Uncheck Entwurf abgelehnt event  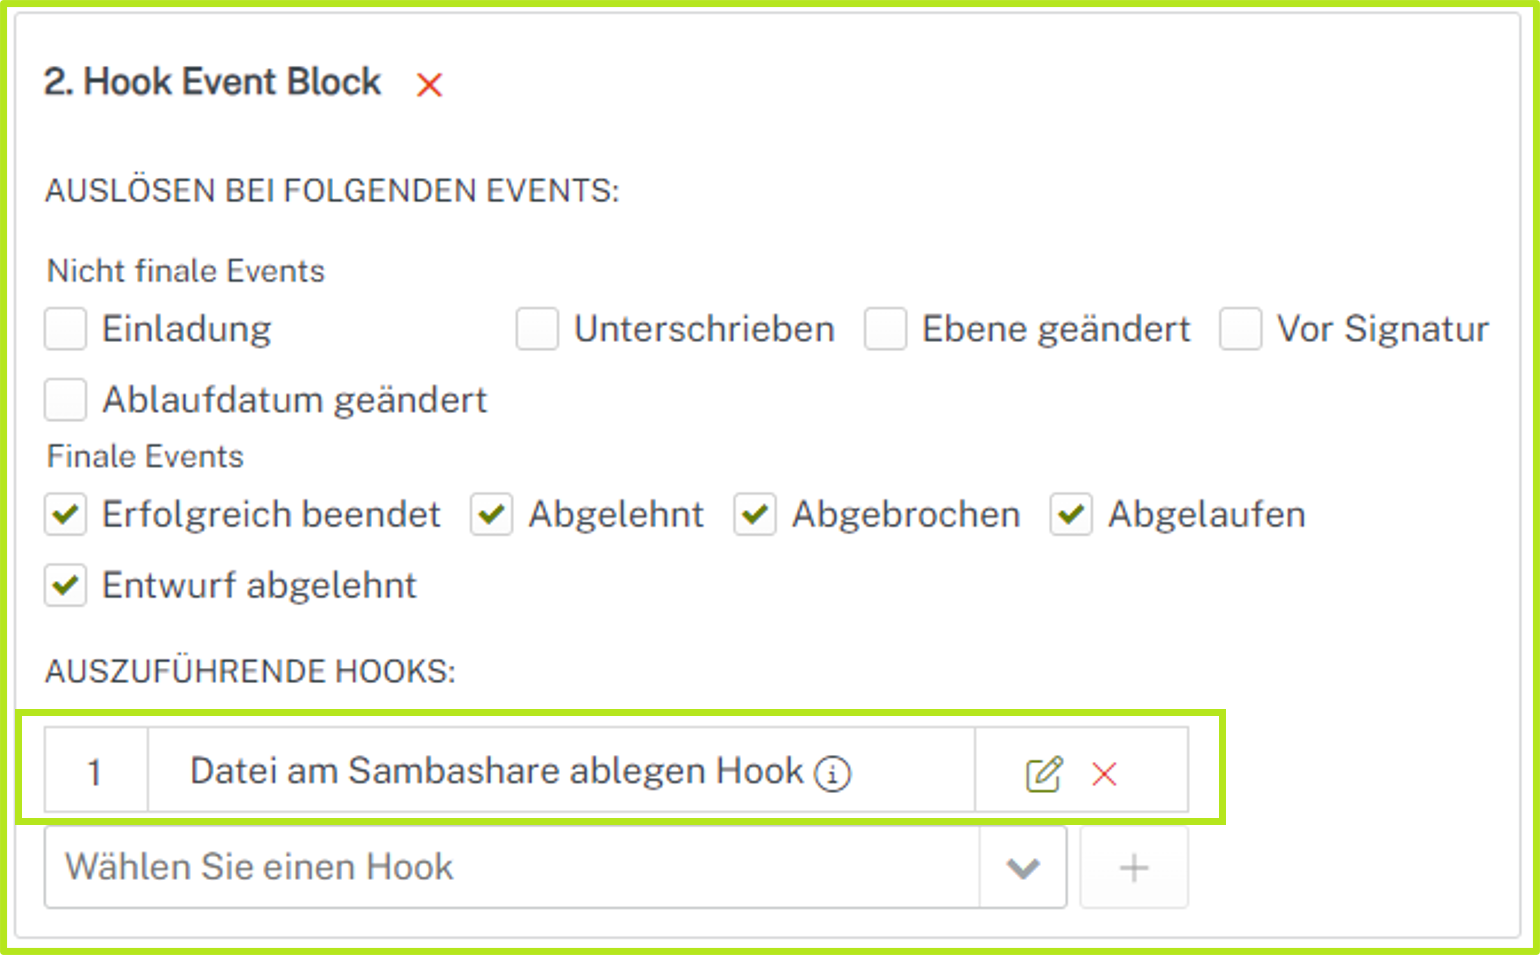66,585
